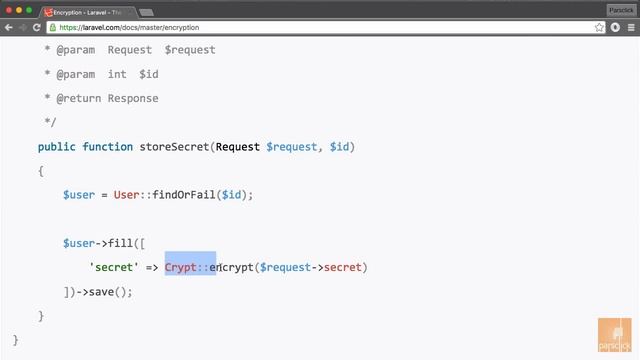Screen dimensions: 640x360
Task: Click the favicon on the Laravel tab
Action: (49, 13)
